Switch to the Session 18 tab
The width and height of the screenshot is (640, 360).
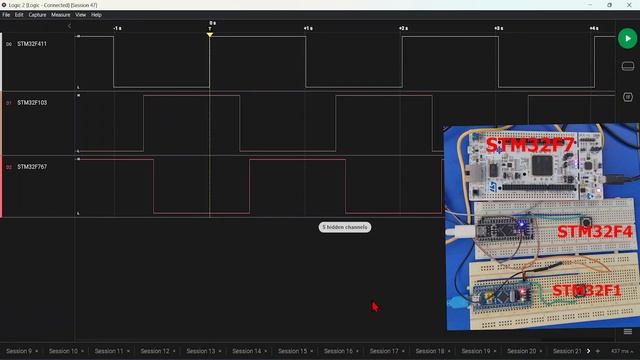point(430,351)
